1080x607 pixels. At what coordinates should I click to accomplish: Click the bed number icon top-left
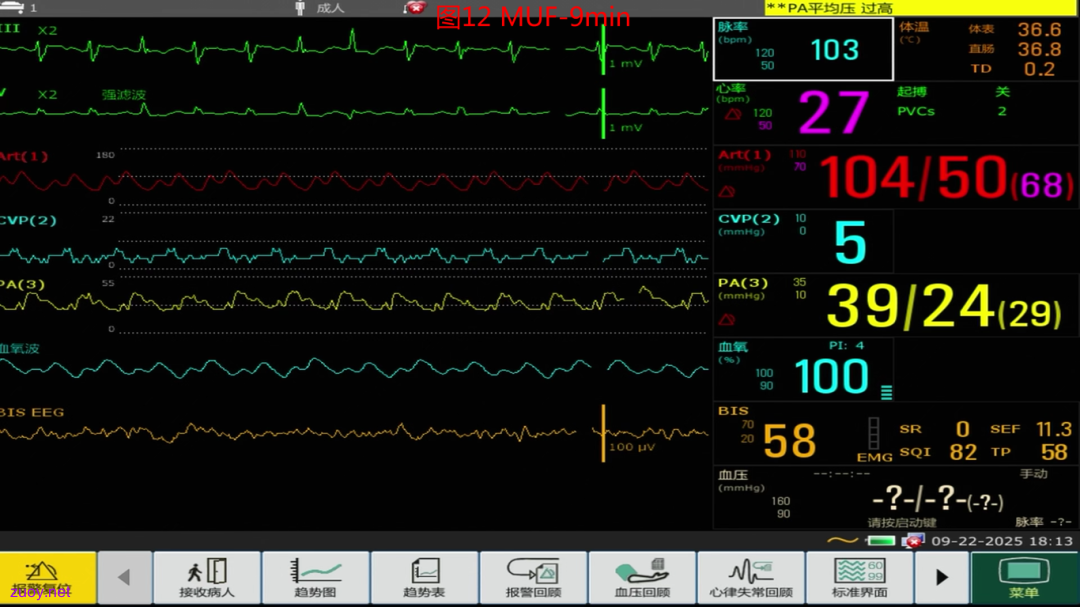12,8
